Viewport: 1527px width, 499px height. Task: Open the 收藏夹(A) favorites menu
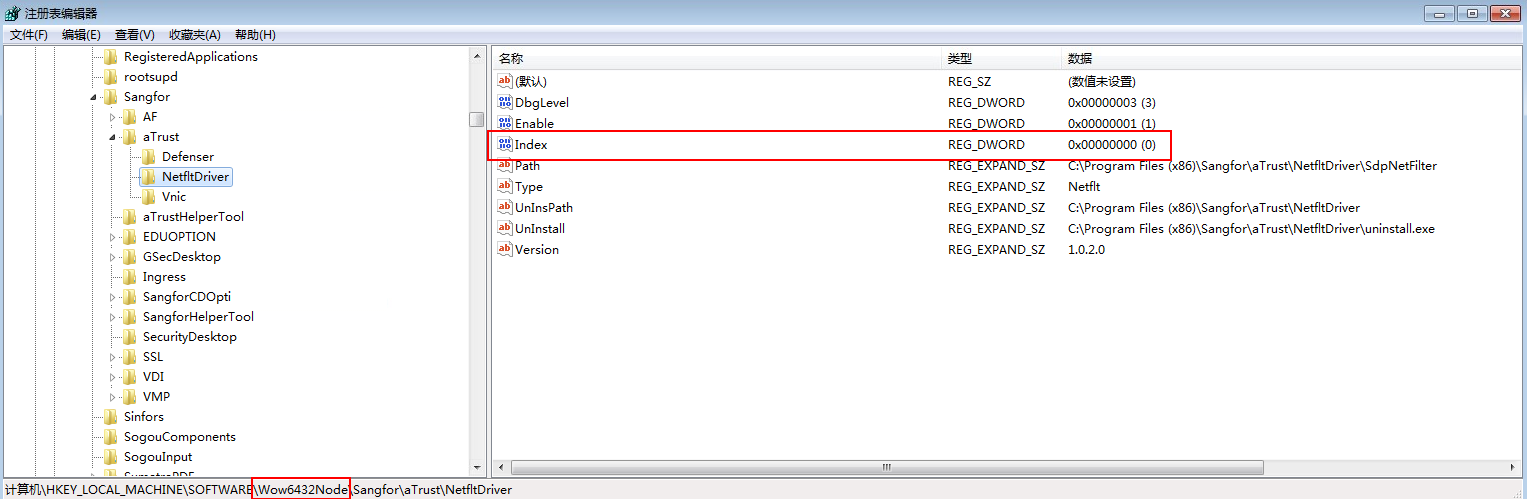[x=194, y=35]
